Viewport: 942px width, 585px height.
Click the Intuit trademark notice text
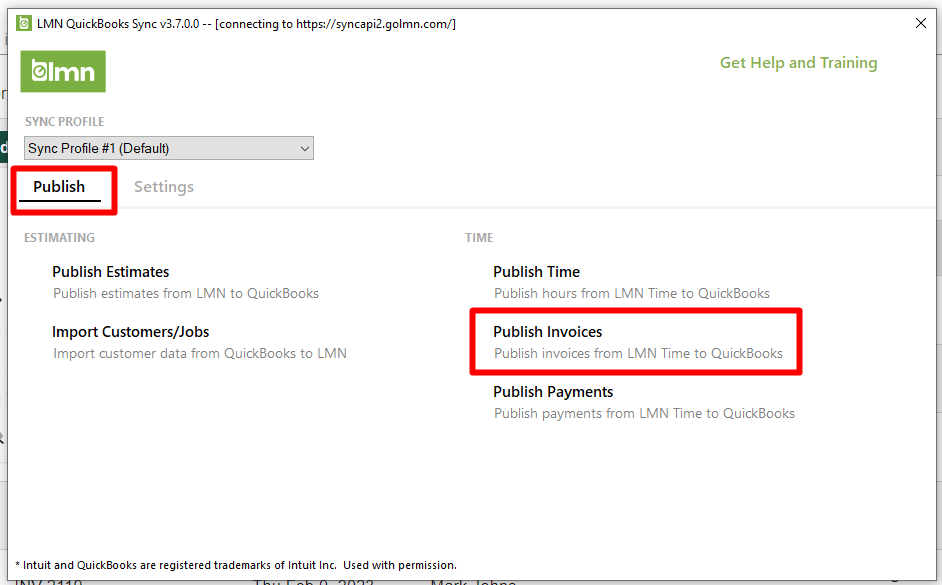click(x=236, y=565)
